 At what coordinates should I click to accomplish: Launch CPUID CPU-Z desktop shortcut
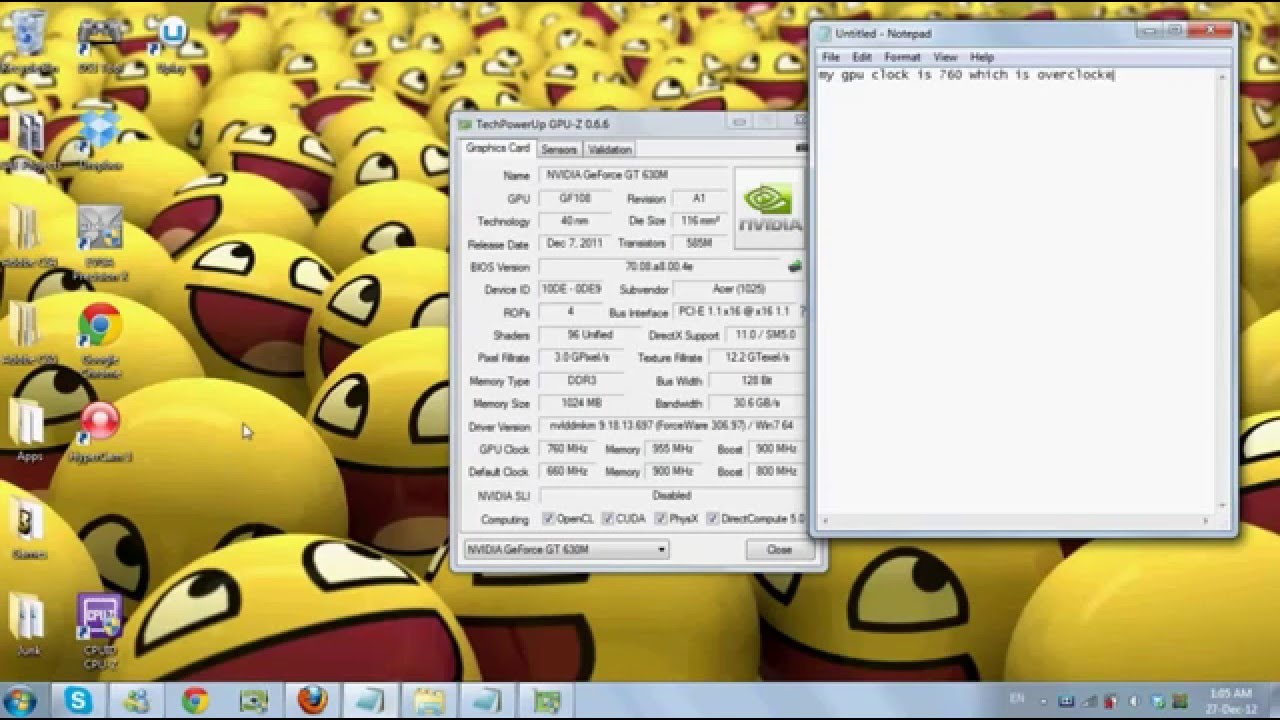pyautogui.click(x=100, y=632)
